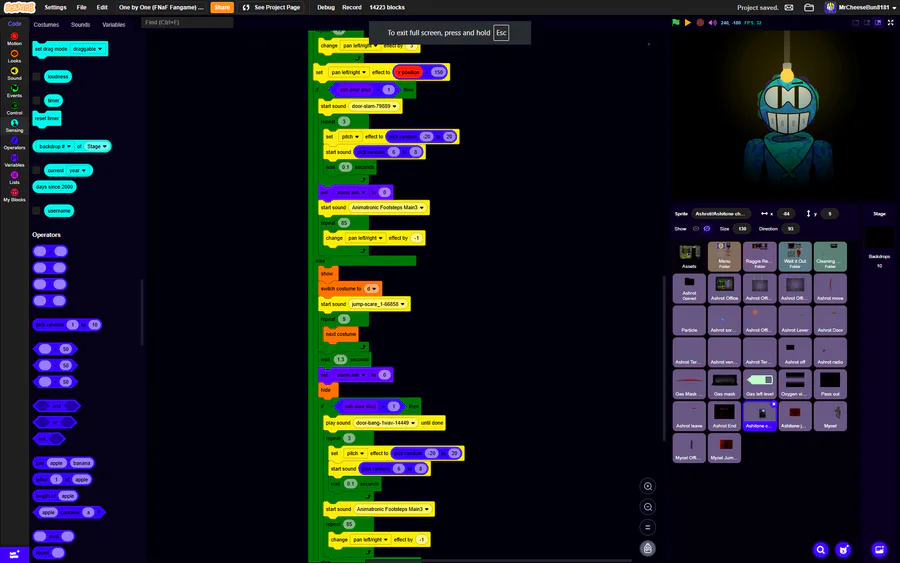Open MrCheeseBun8181 account dropdown
900x563 pixels.
click(860, 7)
